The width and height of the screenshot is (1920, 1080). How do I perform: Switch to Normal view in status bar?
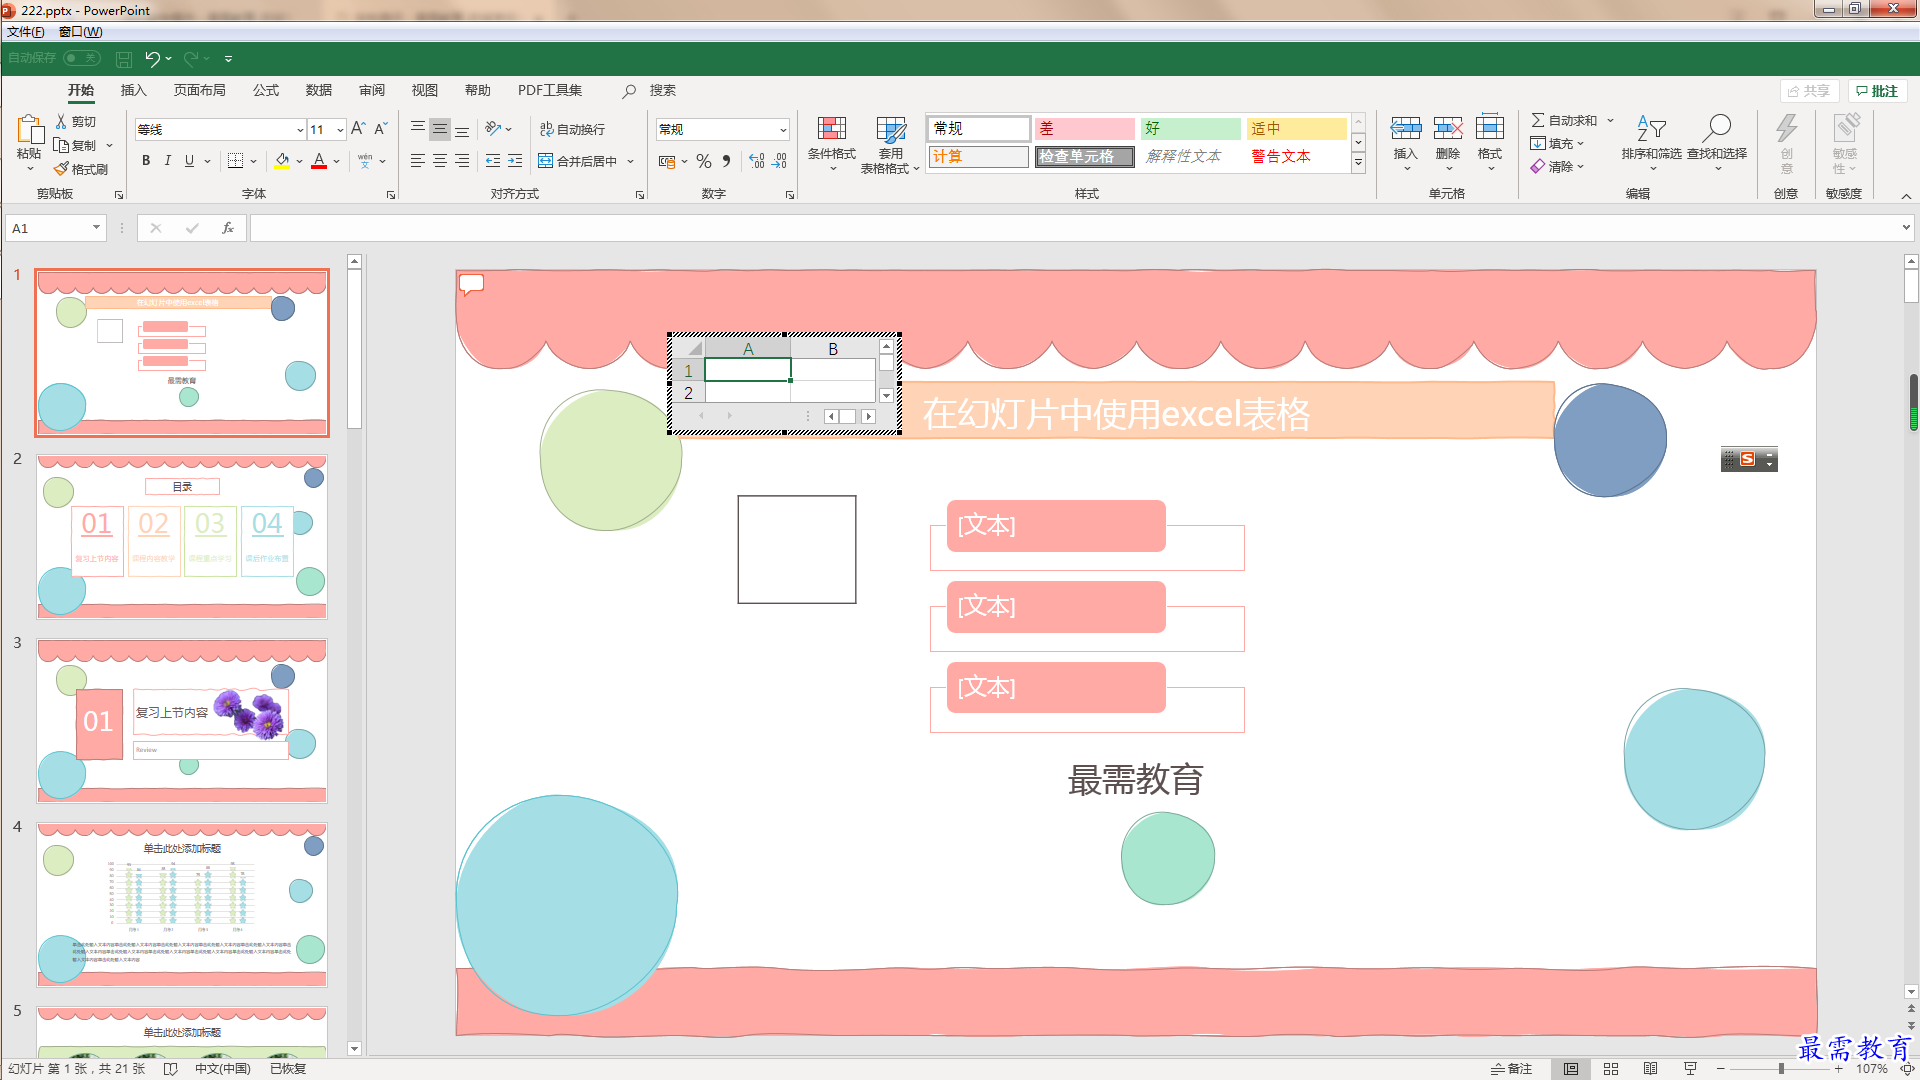pos(1571,1069)
